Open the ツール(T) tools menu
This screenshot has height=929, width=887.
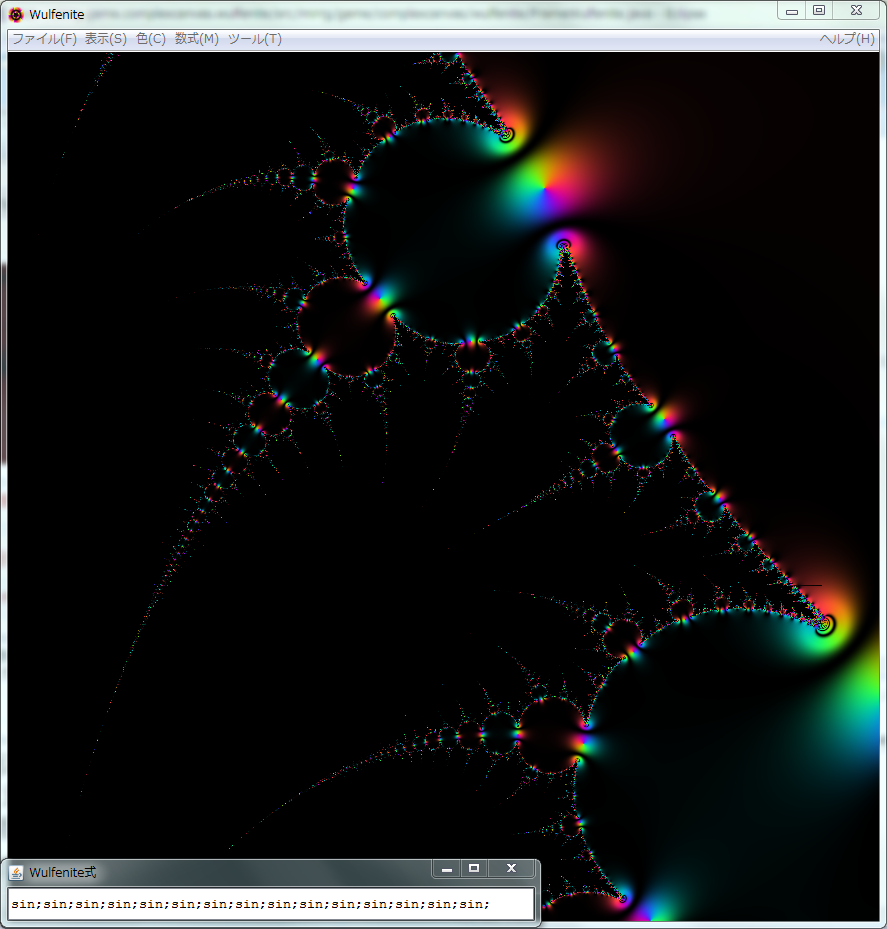click(254, 39)
